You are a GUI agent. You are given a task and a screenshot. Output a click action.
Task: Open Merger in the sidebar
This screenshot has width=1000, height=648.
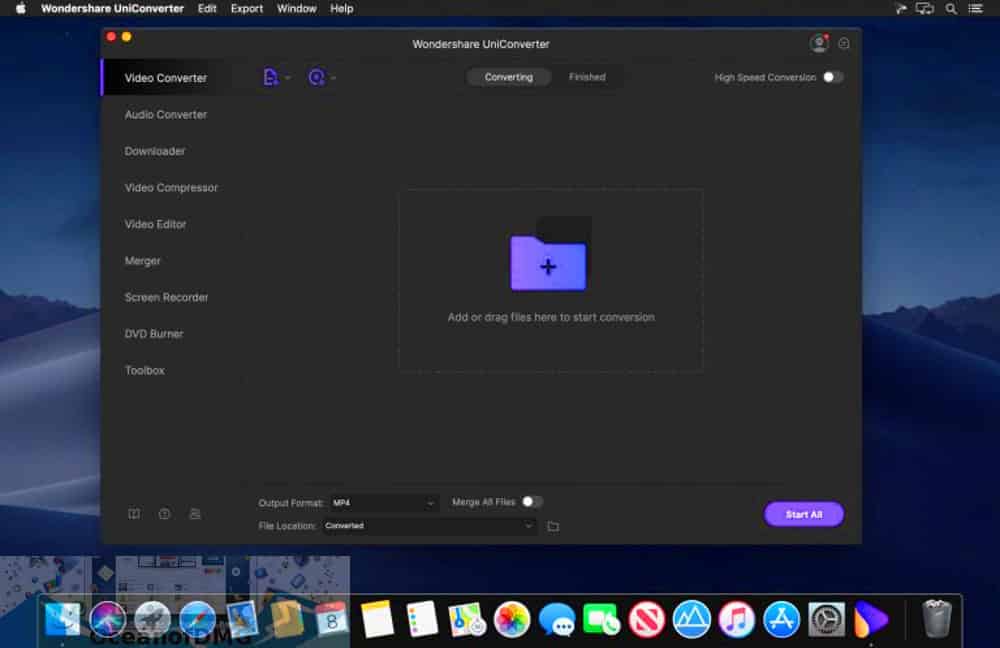click(143, 261)
